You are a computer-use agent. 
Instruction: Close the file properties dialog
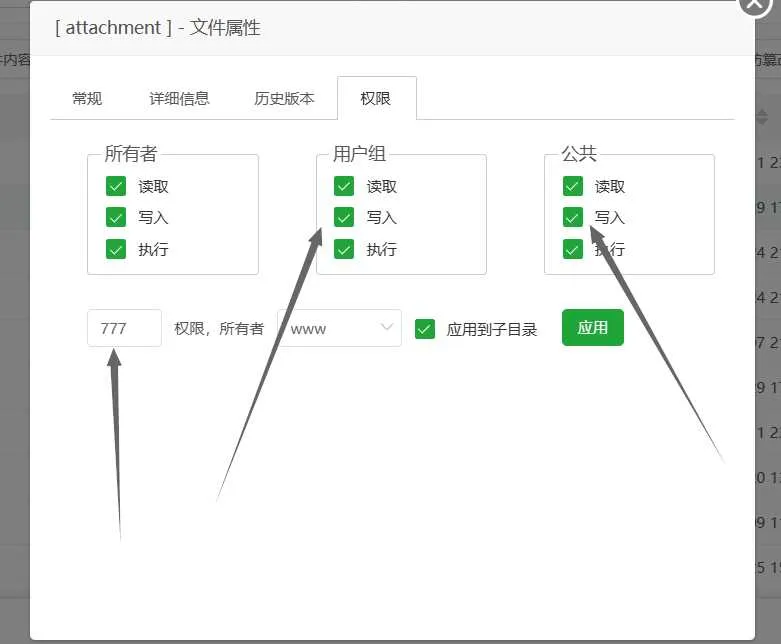(x=754, y=4)
